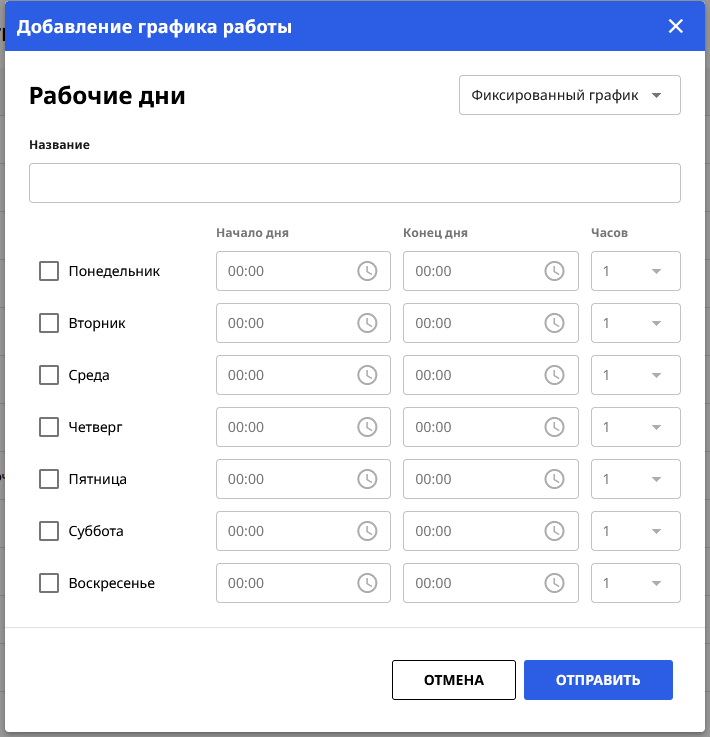710x737 pixels.
Task: Expand hours dropdown for Пятница
Action: point(636,479)
